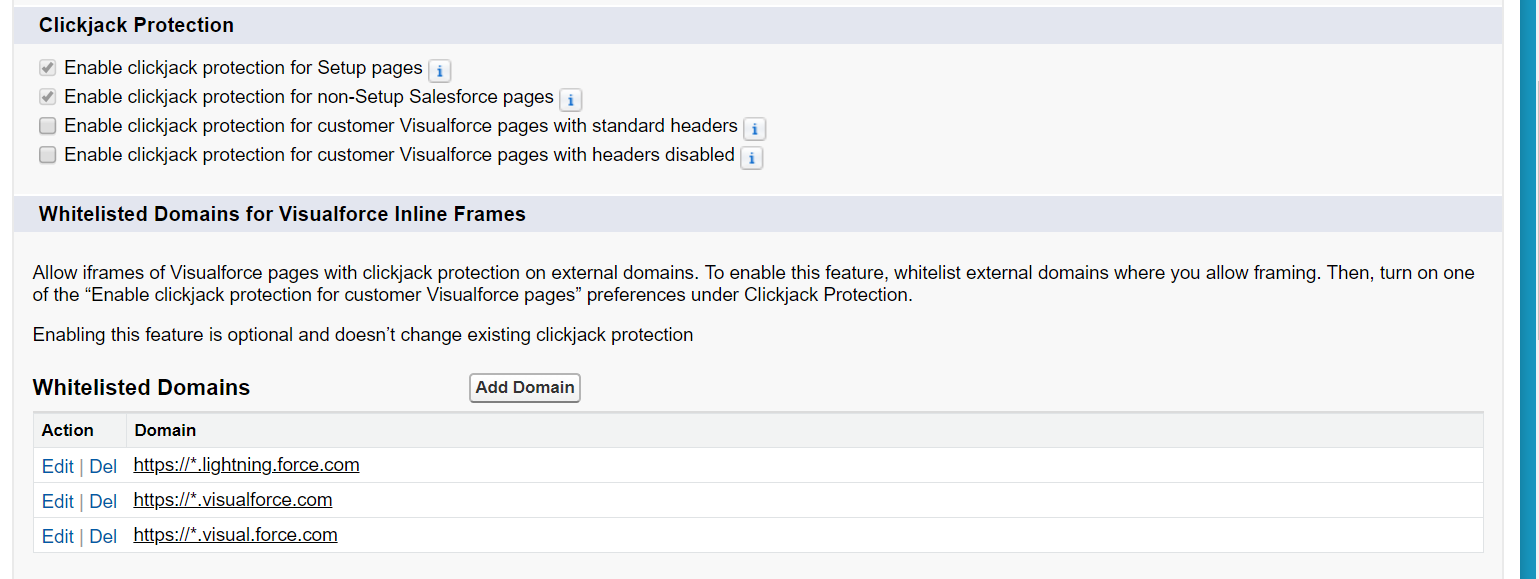Uncheck clickjack protection for Setup pages
This screenshot has height=579, width=1539.
pos(47,67)
